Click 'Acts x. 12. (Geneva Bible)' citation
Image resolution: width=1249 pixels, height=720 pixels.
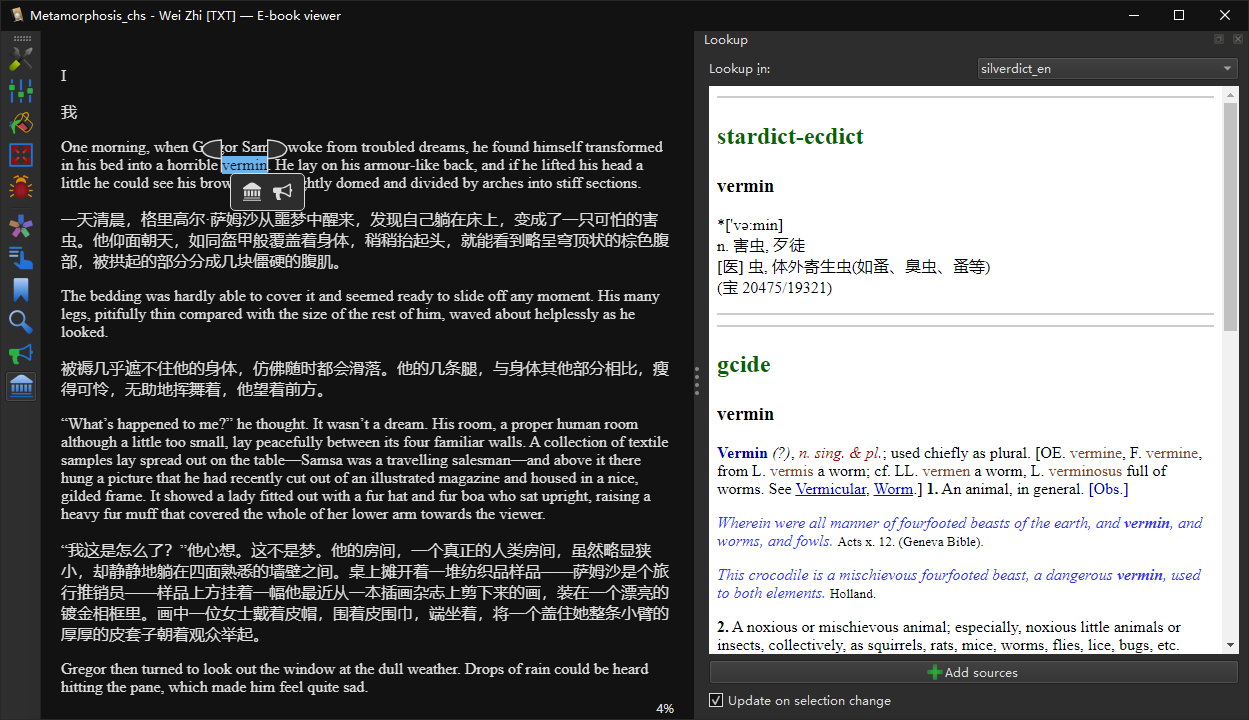pyautogui.click(x=909, y=542)
